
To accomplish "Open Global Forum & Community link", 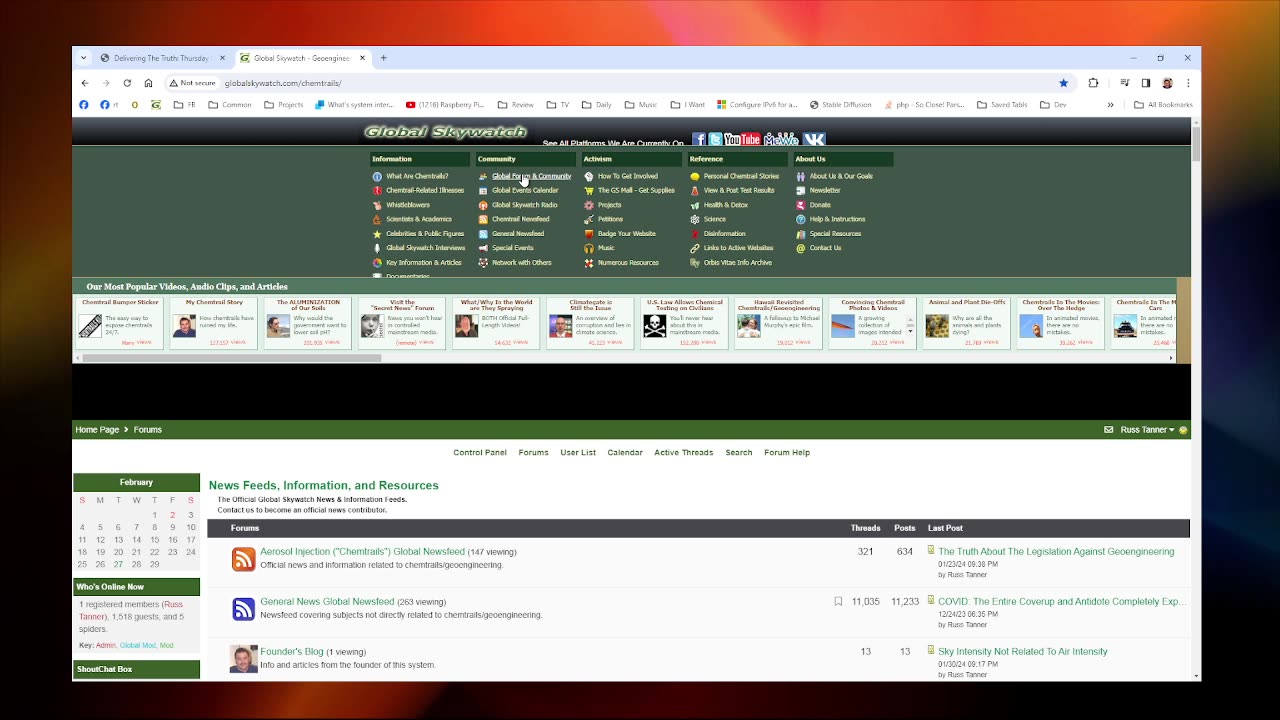I will (x=531, y=176).
